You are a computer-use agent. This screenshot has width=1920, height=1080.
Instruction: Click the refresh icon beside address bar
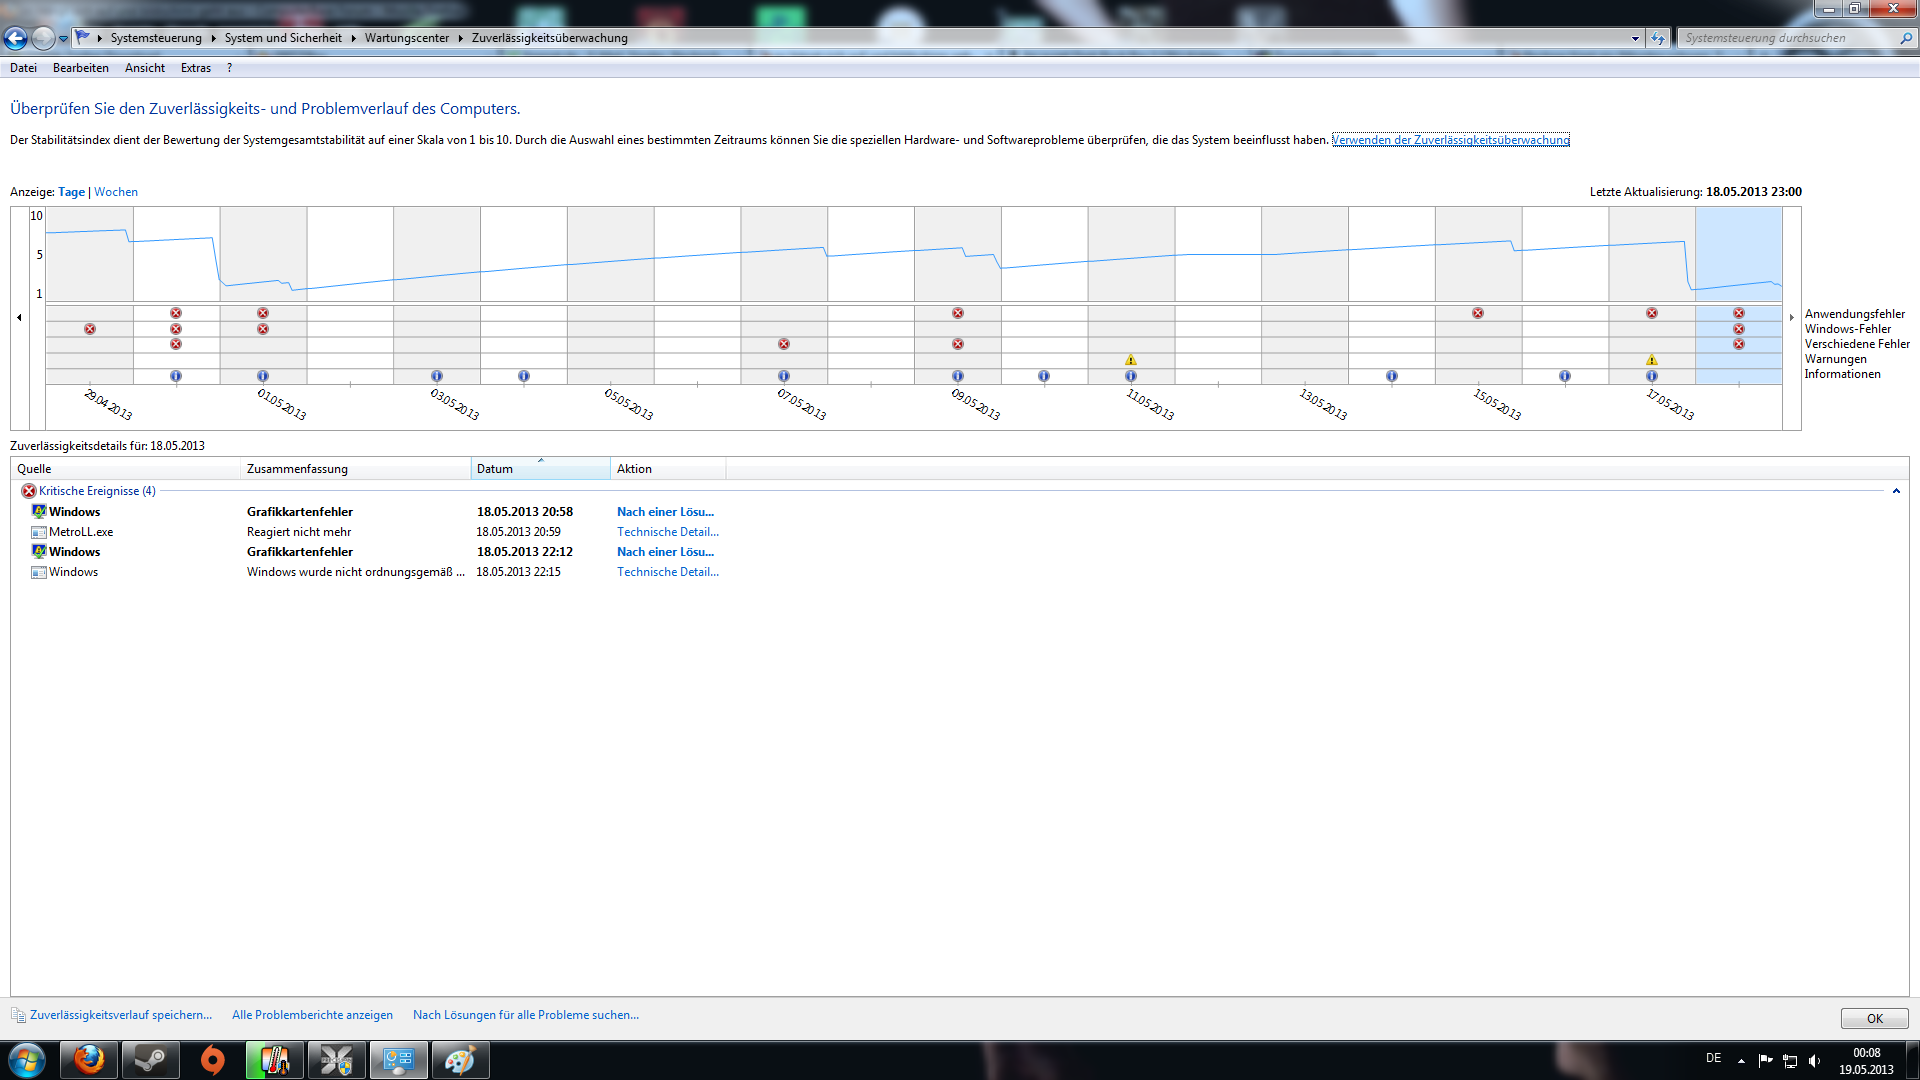(1658, 38)
